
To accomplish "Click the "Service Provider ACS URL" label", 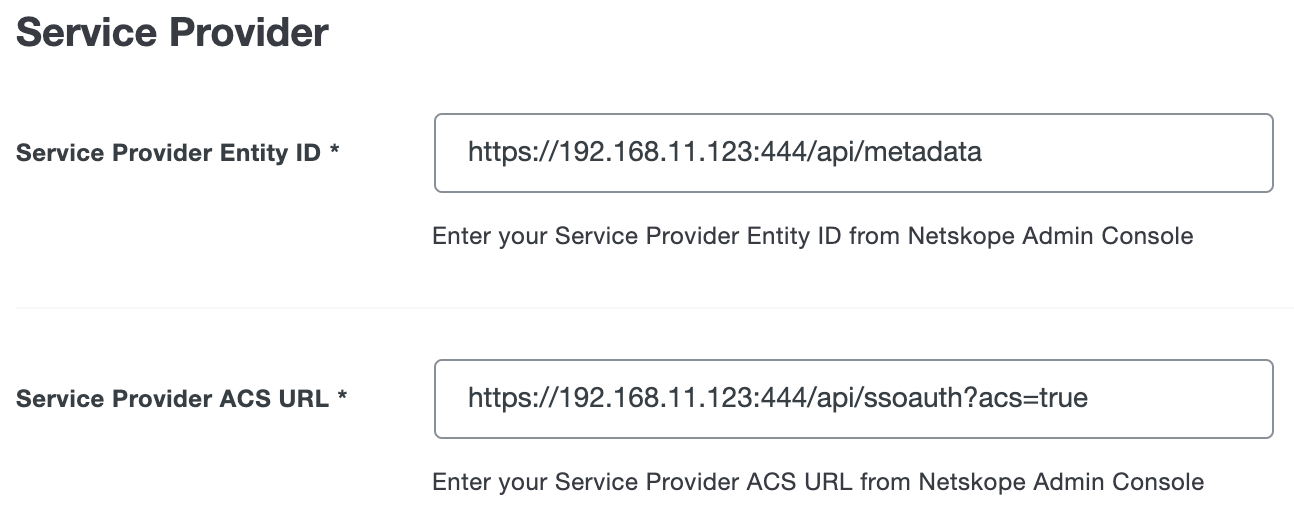I will tap(172, 399).
